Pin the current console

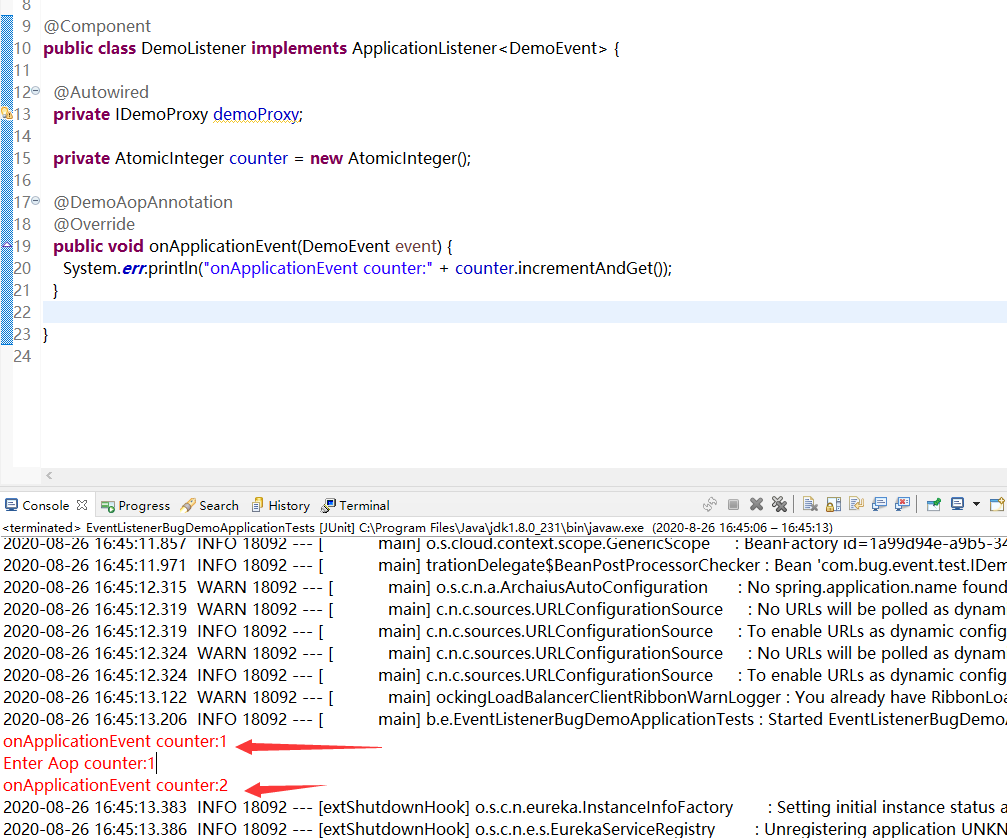pyautogui.click(x=933, y=505)
